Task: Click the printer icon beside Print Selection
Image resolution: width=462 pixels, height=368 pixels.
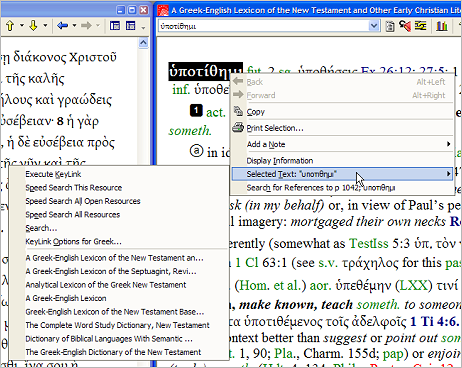Action: tap(238, 127)
